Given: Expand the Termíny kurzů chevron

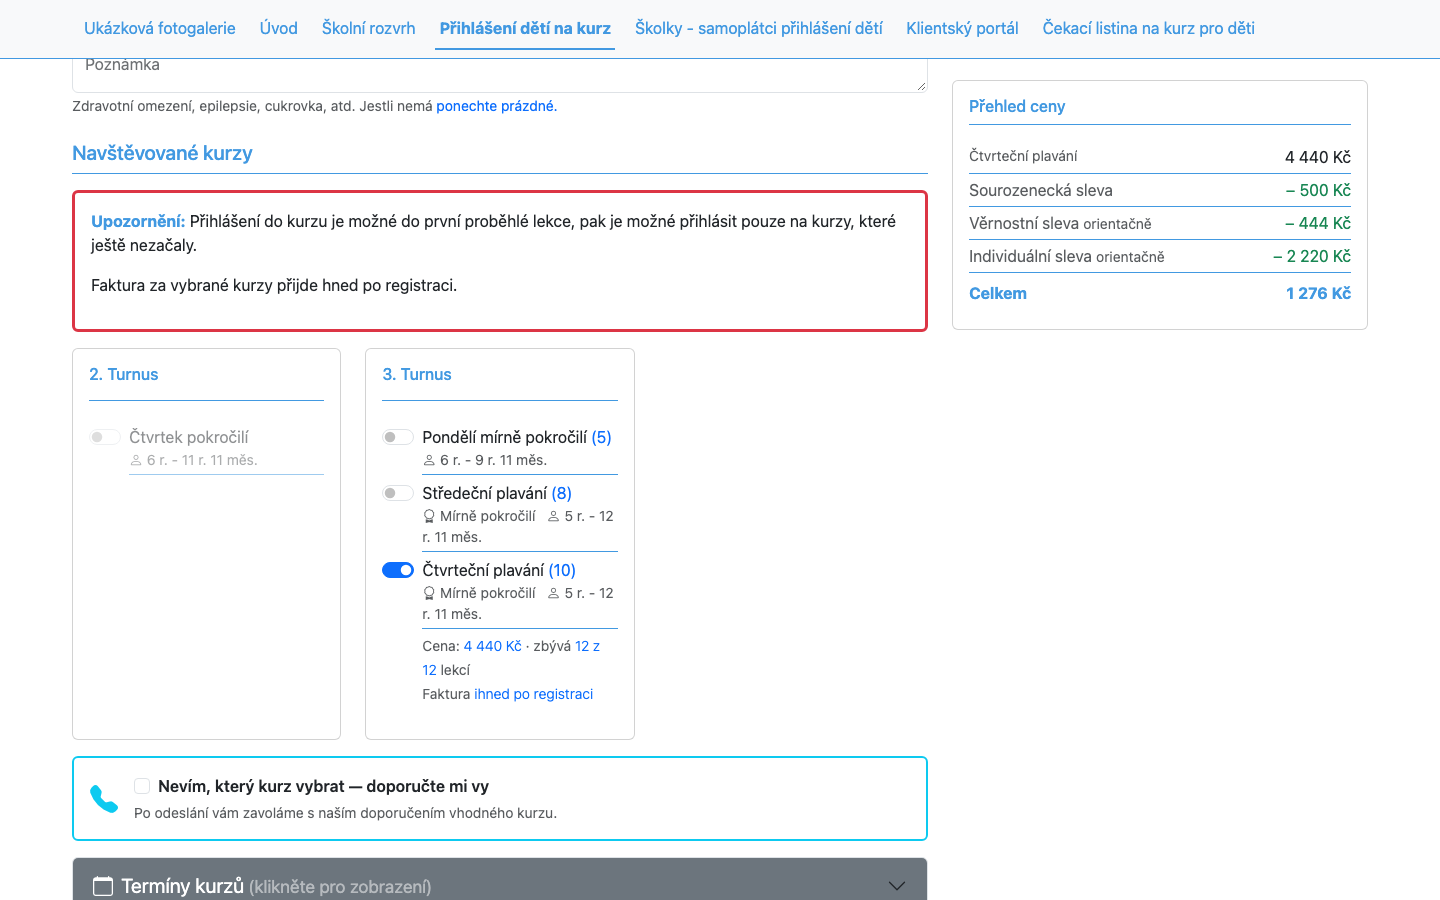Looking at the screenshot, I should [897, 886].
